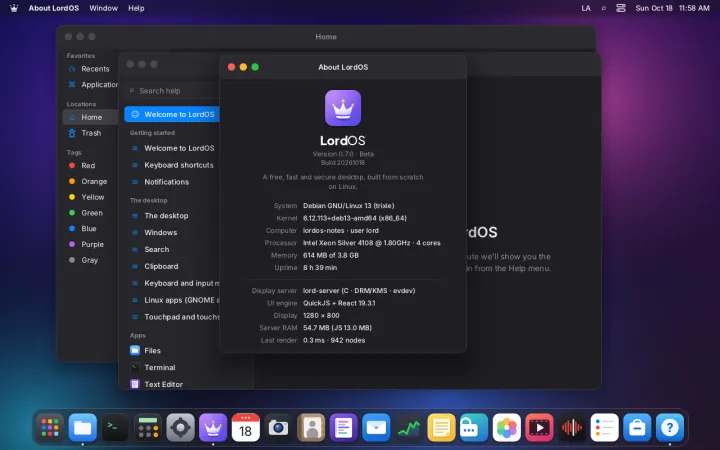Image resolution: width=720 pixels, height=450 pixels.
Task: Open Calendar showing 18 in dock
Action: tap(246, 428)
